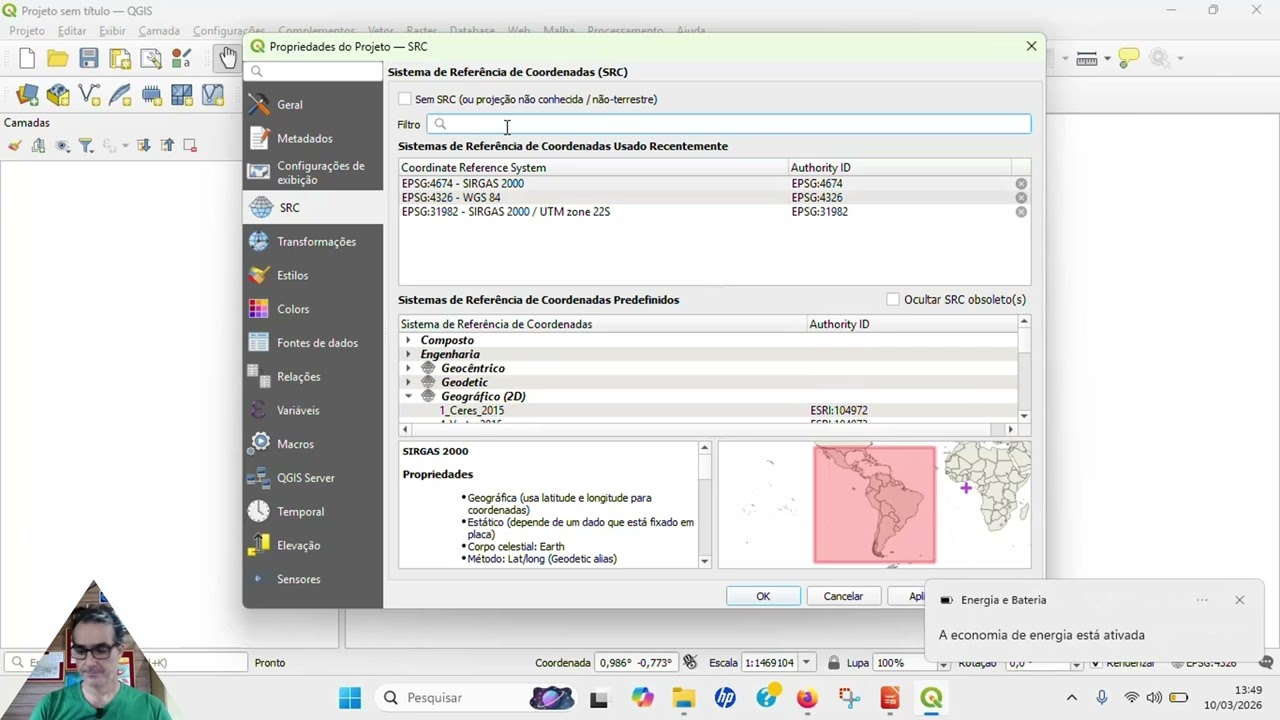This screenshot has height=720, width=1280.
Task: Expand the Geodetic tree node
Action: coord(408,382)
